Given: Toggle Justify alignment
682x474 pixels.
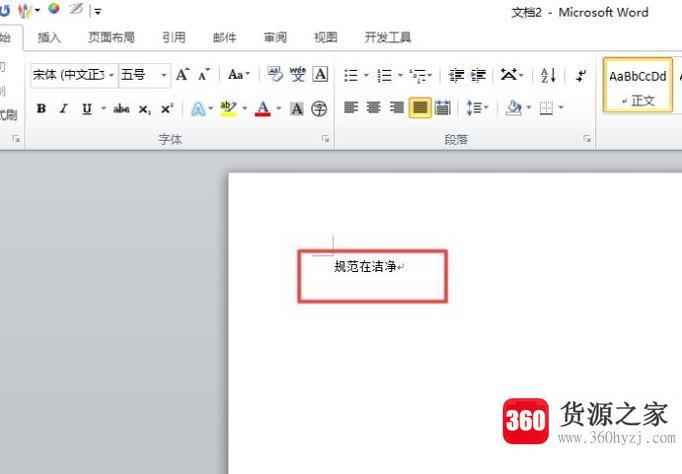Looking at the screenshot, I should click(x=420, y=107).
